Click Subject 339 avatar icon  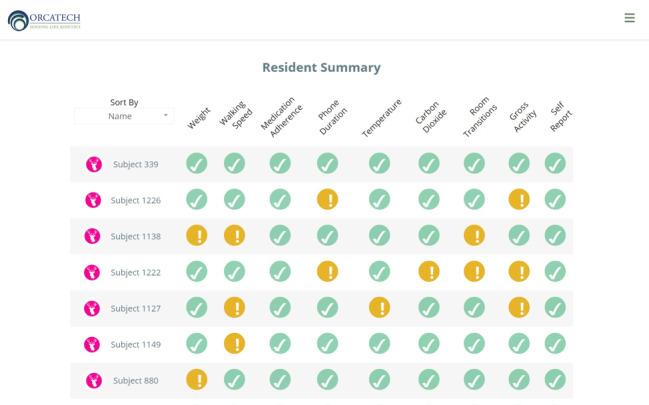pos(94,164)
